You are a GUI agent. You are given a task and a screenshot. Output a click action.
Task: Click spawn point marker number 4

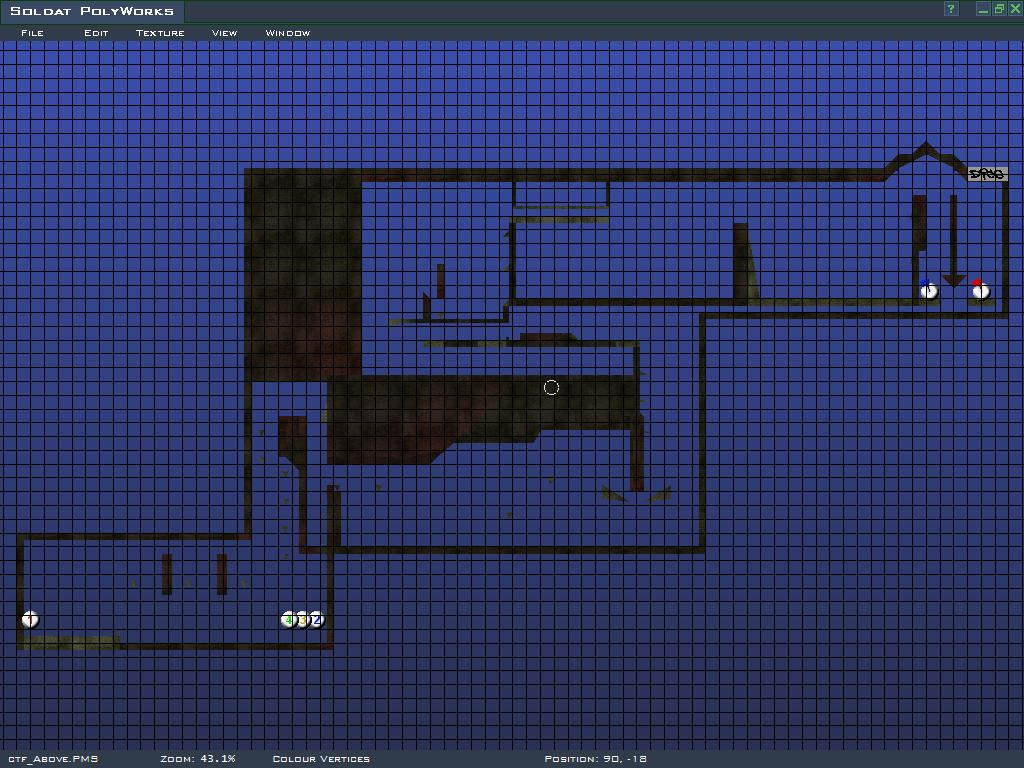tap(288, 620)
